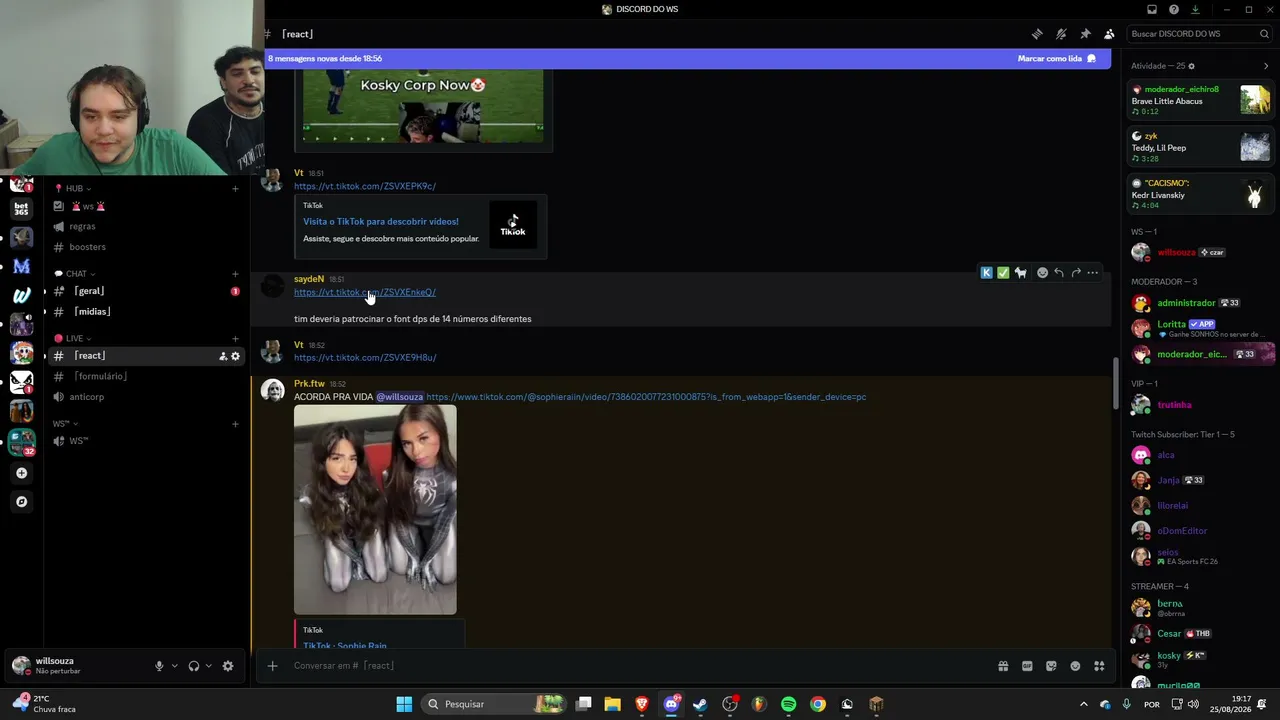Open Windows Start menu
Image resolution: width=1280 pixels, height=720 pixels.
(404, 704)
